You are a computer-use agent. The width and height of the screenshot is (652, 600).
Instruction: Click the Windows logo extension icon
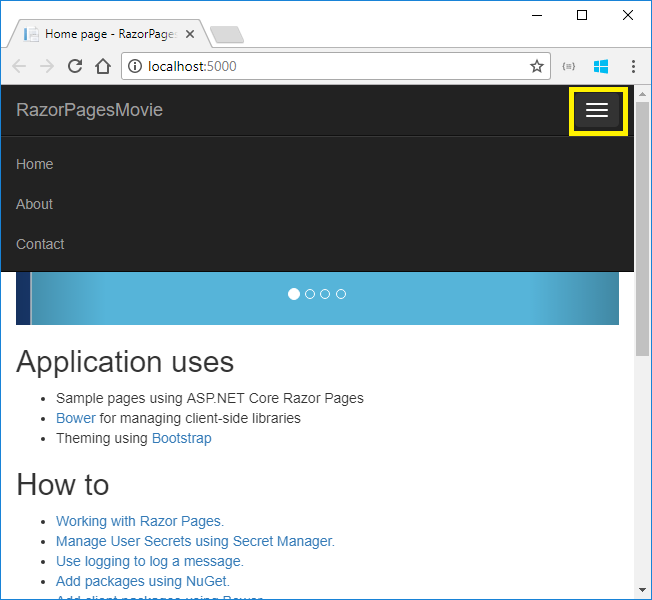pos(601,67)
